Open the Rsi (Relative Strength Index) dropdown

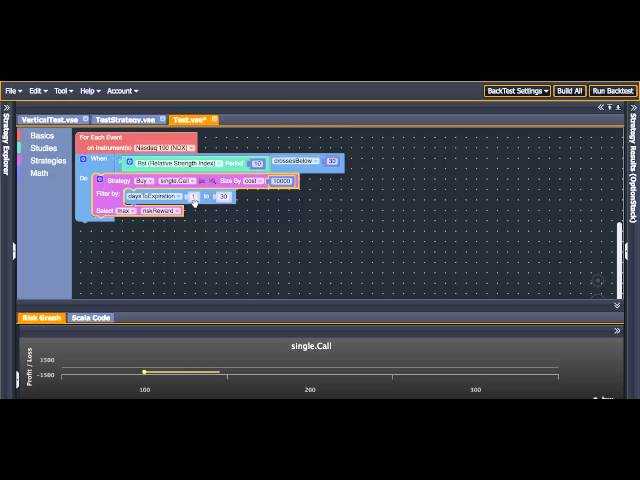point(179,163)
